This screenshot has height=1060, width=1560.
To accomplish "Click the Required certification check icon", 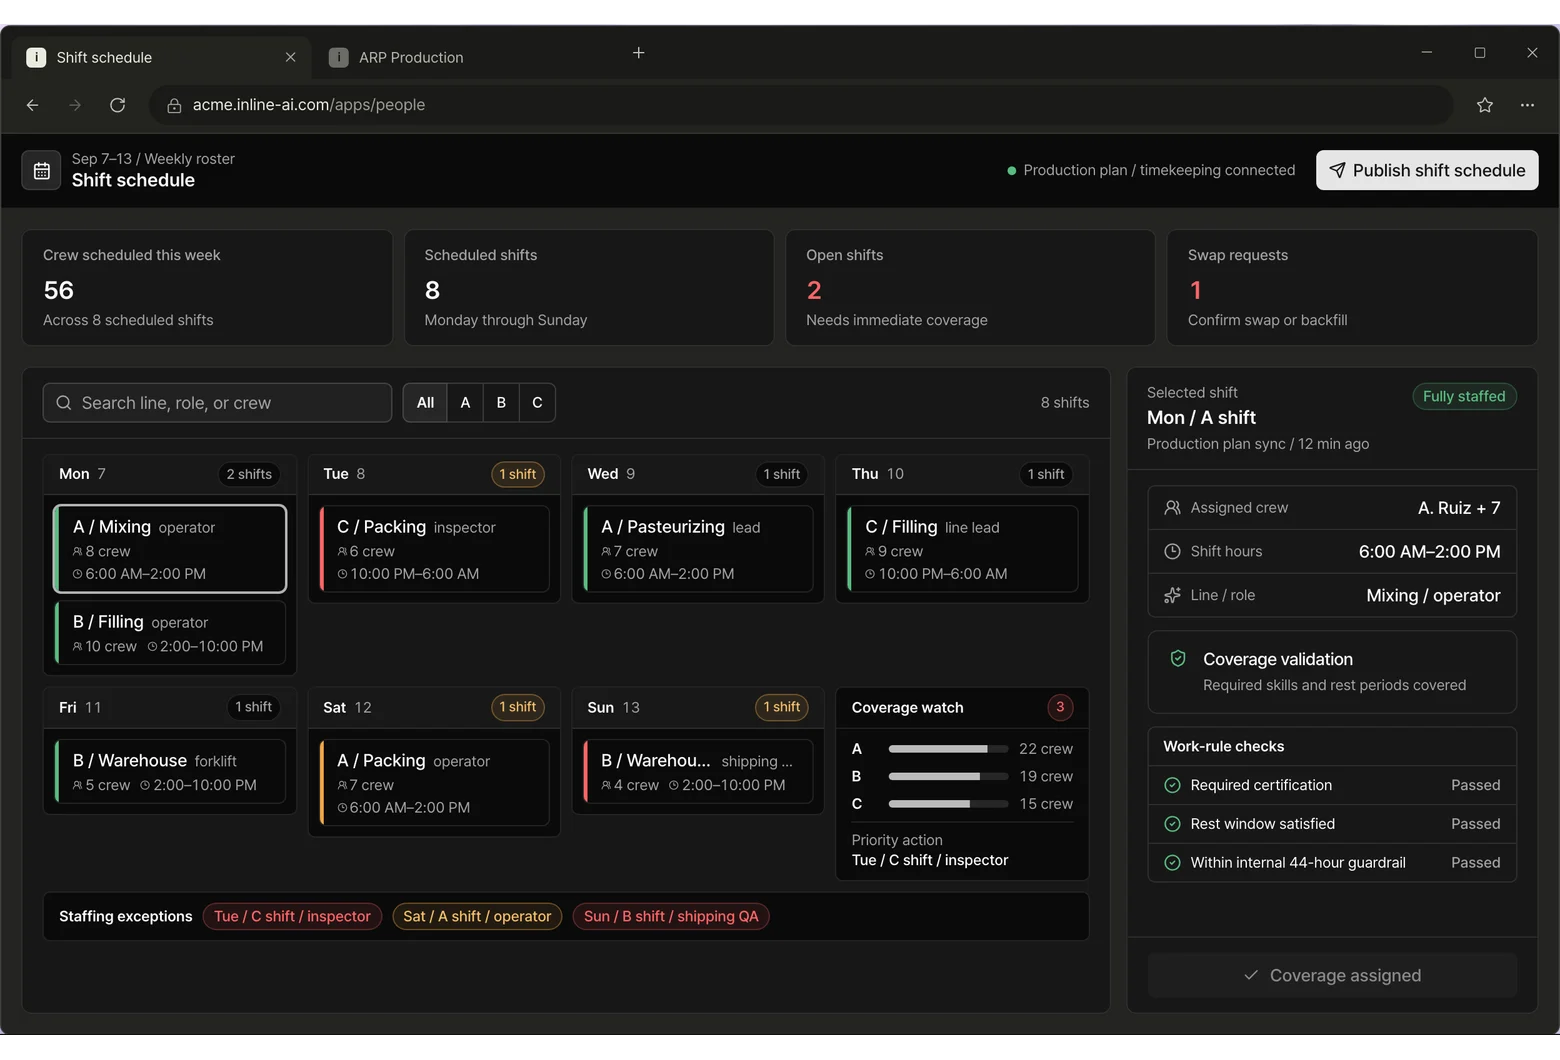I will [1173, 785].
